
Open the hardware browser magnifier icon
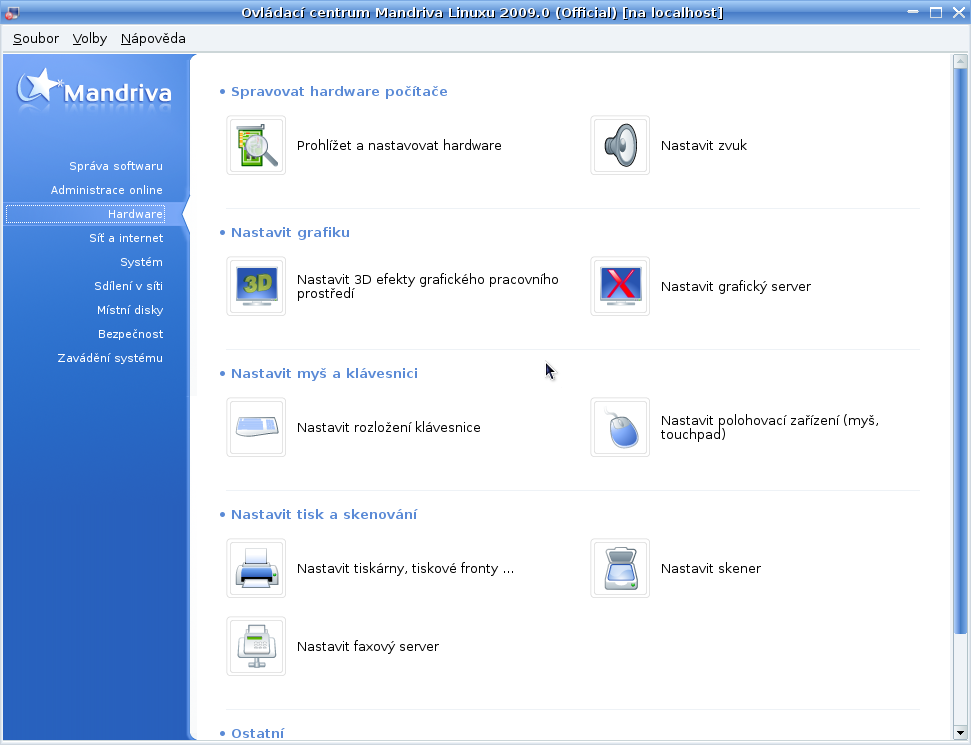click(x=256, y=146)
